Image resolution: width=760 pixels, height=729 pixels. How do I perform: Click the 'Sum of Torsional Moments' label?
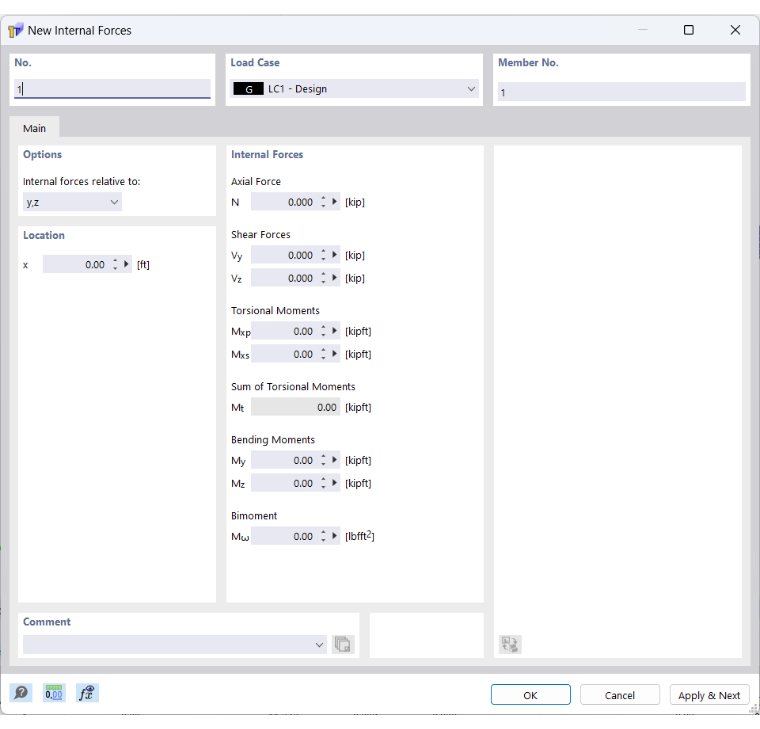[x=293, y=386]
